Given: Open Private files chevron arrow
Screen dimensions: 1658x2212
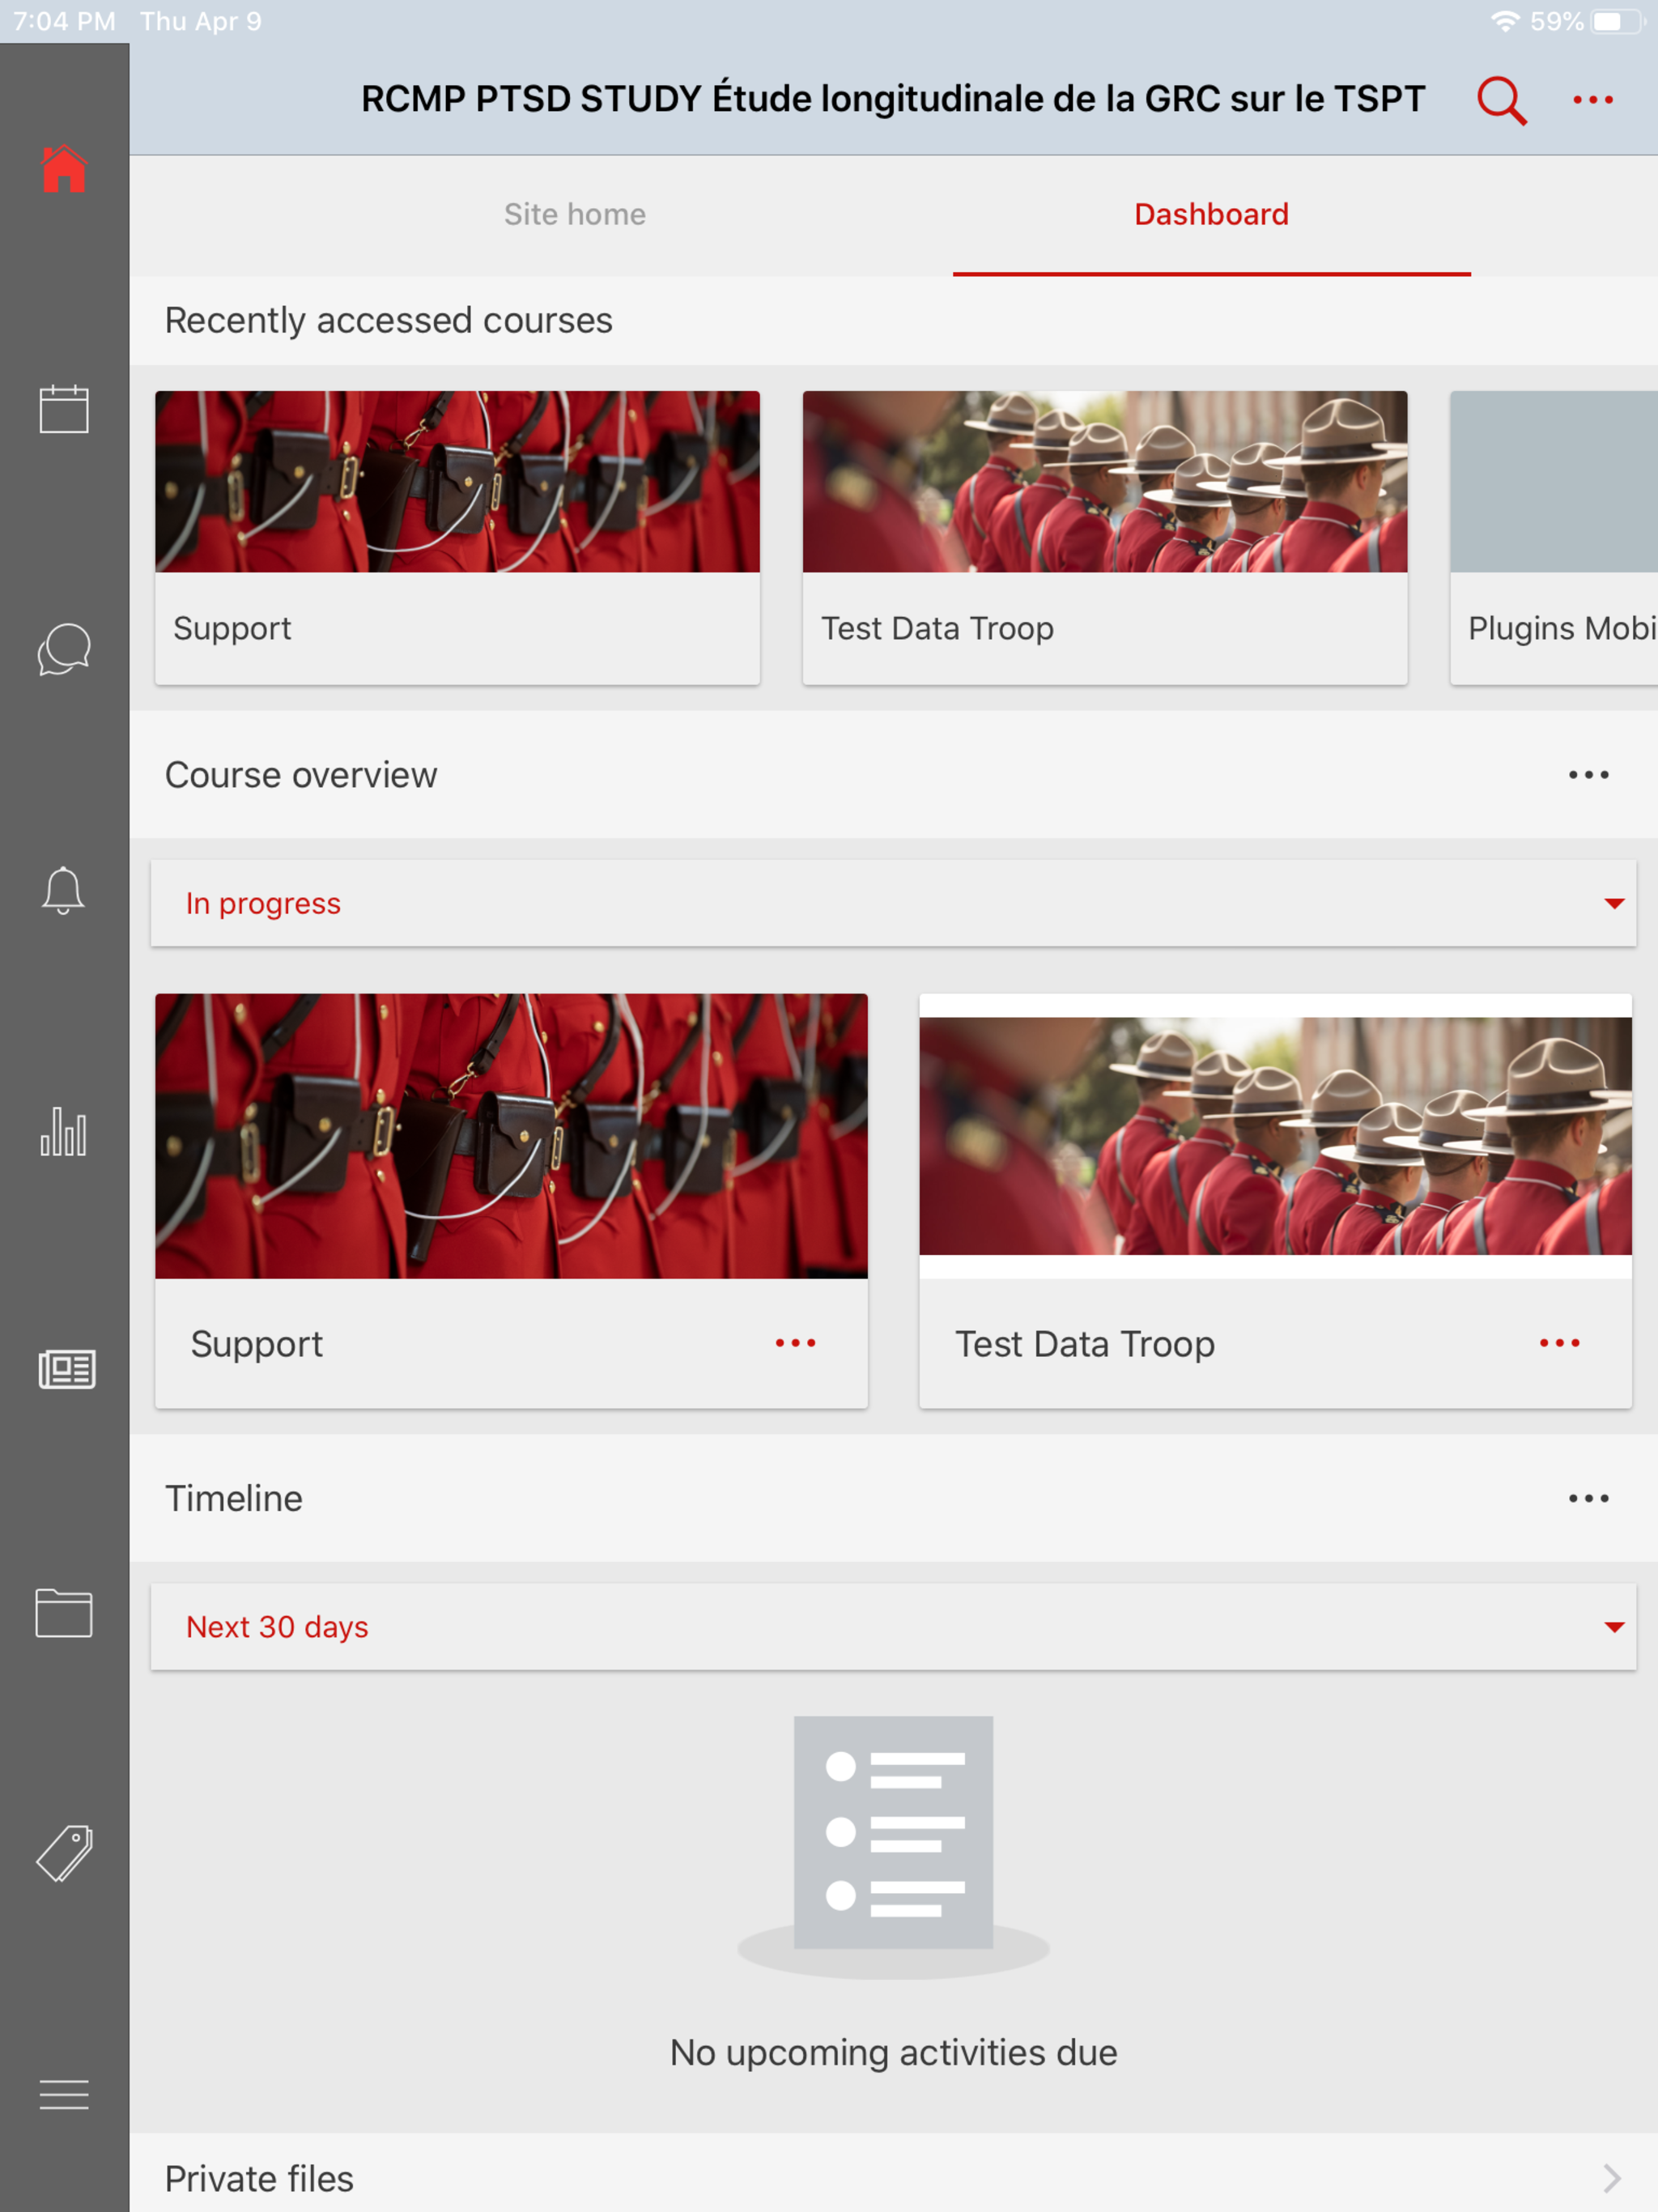Looking at the screenshot, I should [x=1612, y=2178].
